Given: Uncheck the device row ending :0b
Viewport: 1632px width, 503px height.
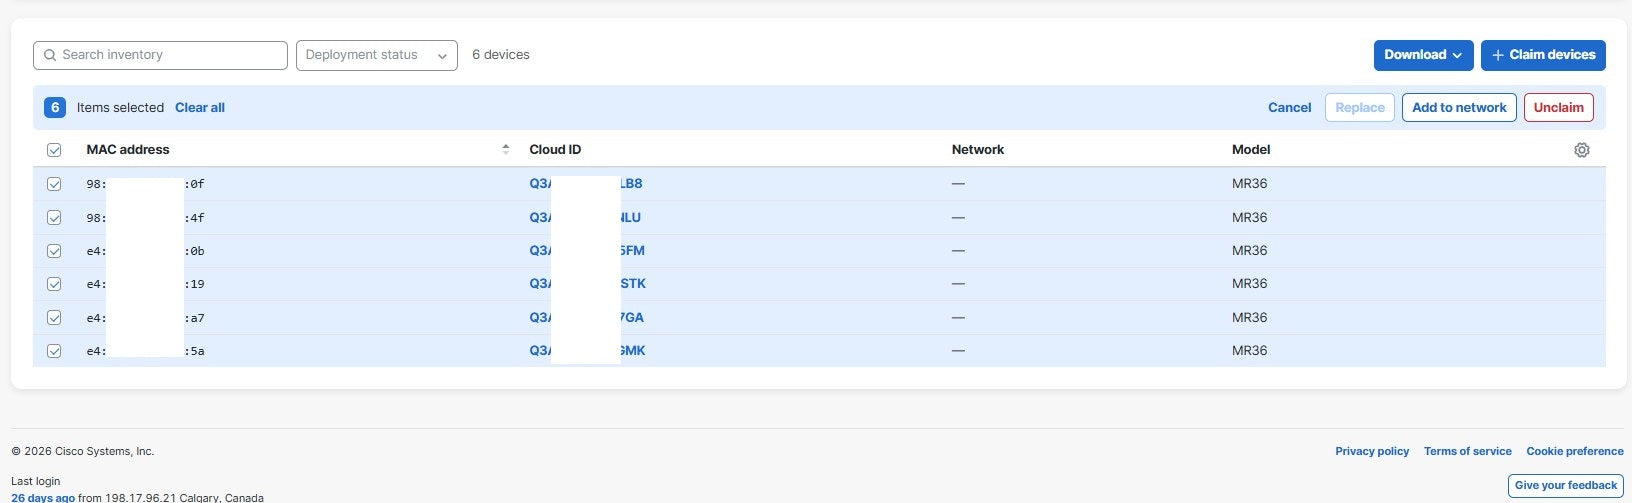Looking at the screenshot, I should (x=54, y=251).
